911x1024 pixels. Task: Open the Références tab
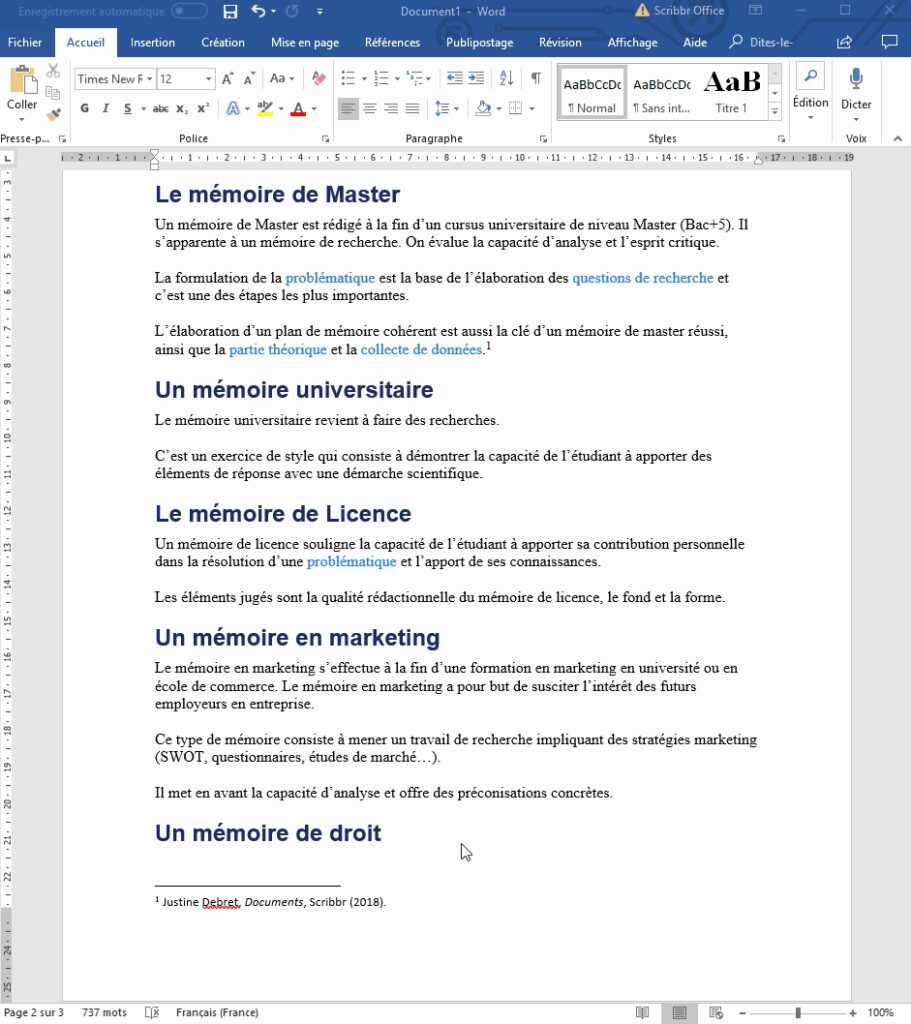392,42
